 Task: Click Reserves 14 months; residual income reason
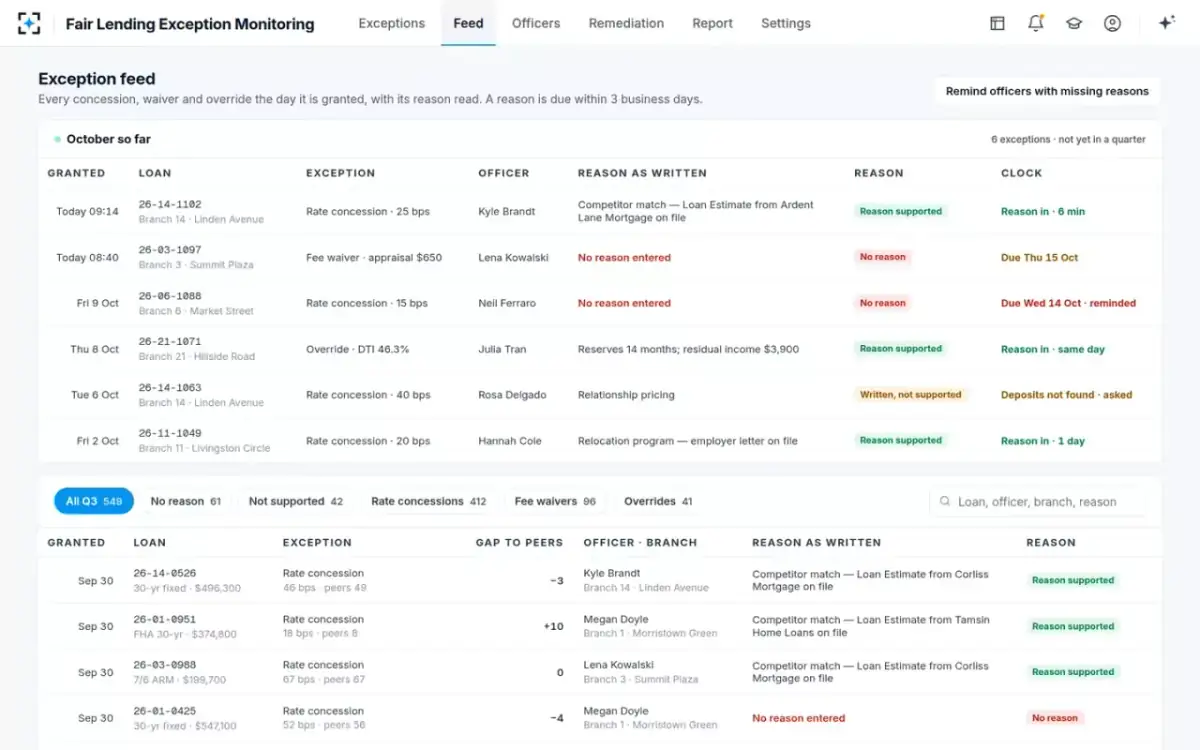pos(688,349)
